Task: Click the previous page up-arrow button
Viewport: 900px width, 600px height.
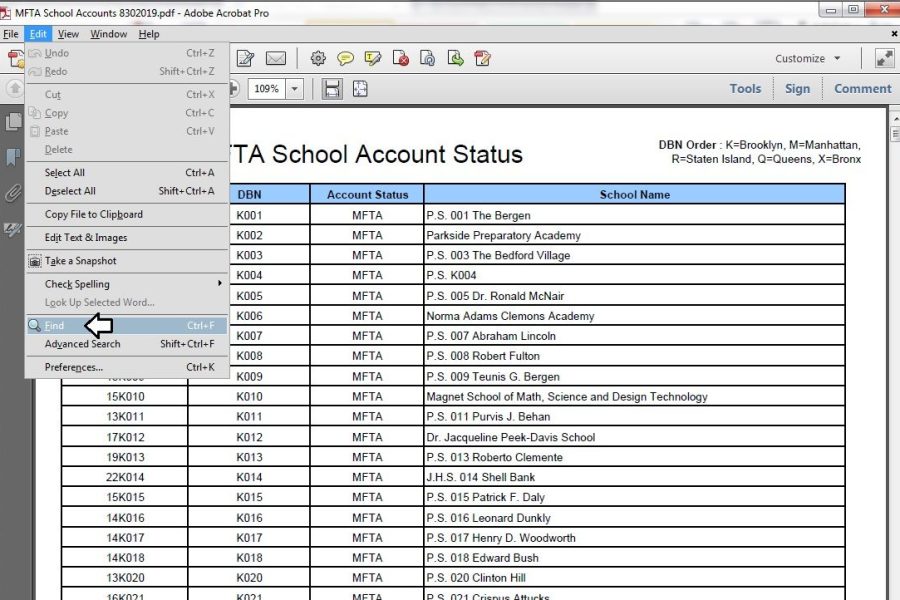Action: pyautogui.click(x=14, y=88)
